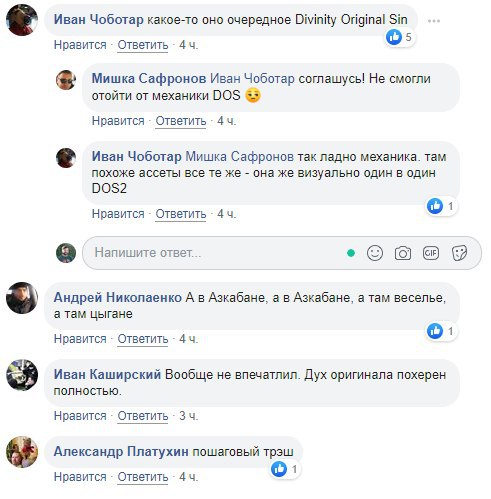
Task: View like reaction on пошаговый трэш comment
Action: 285,469
